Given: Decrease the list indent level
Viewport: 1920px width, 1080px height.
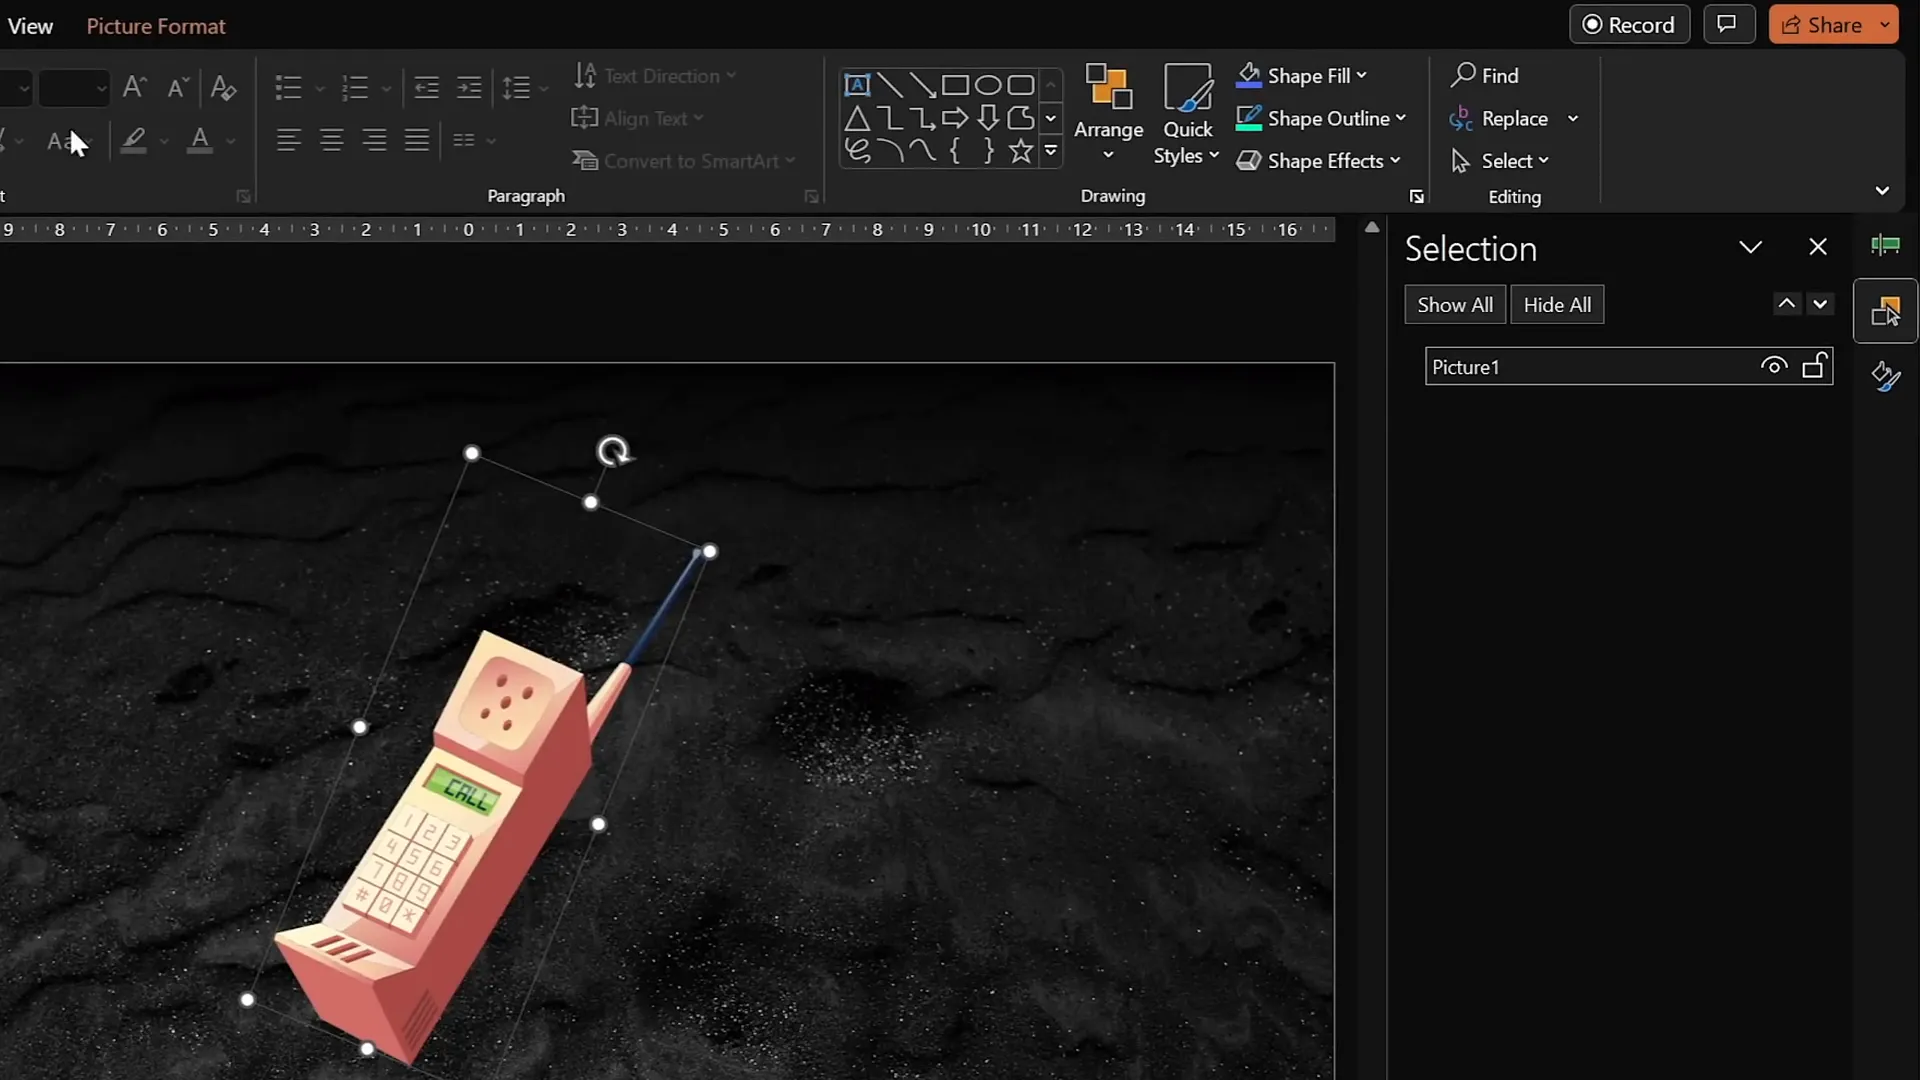Looking at the screenshot, I should click(427, 88).
